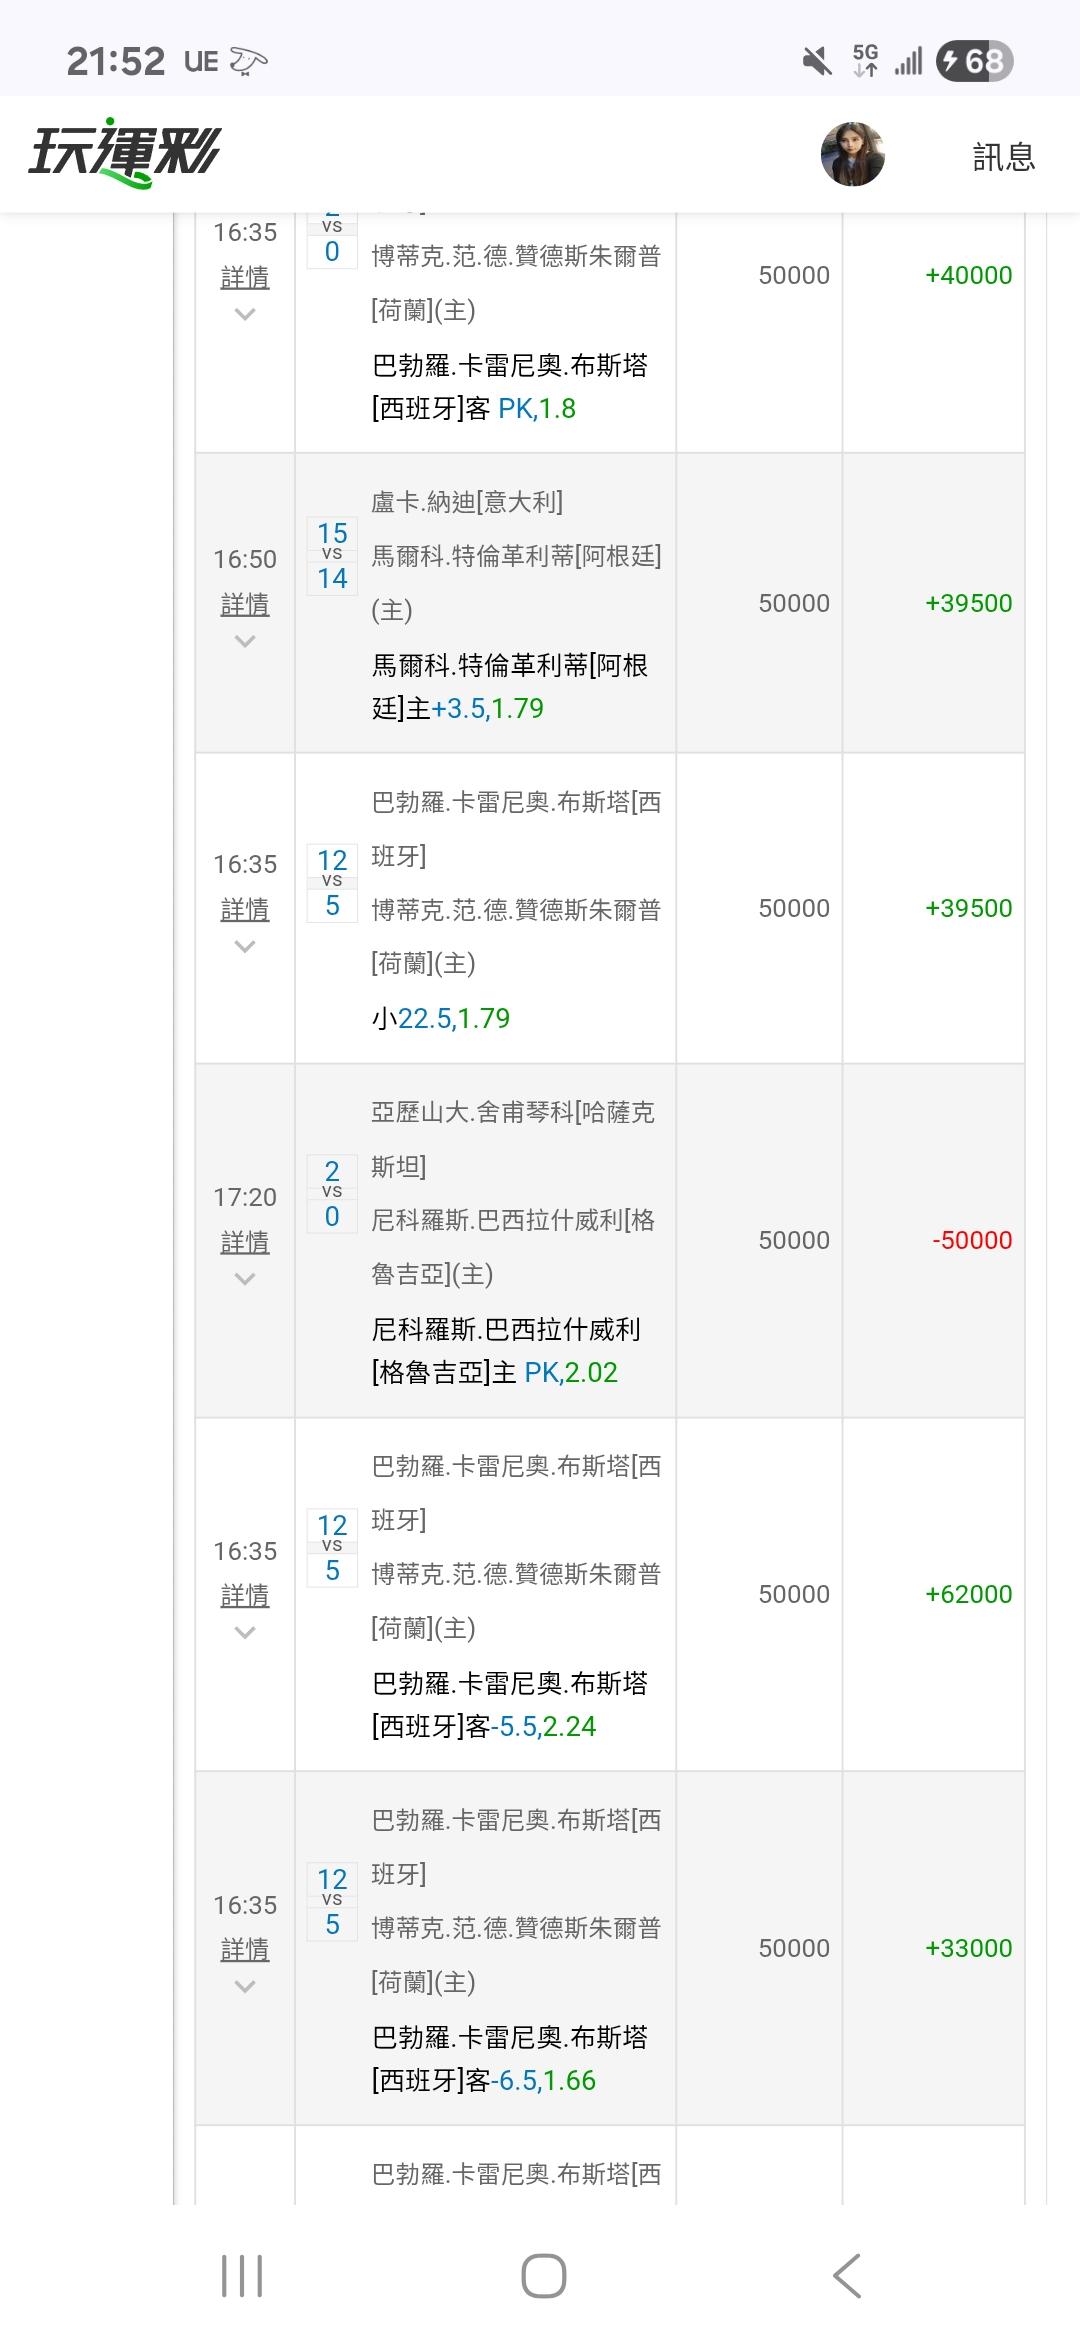Expand the chevron under the 17:20 match

[245, 1279]
